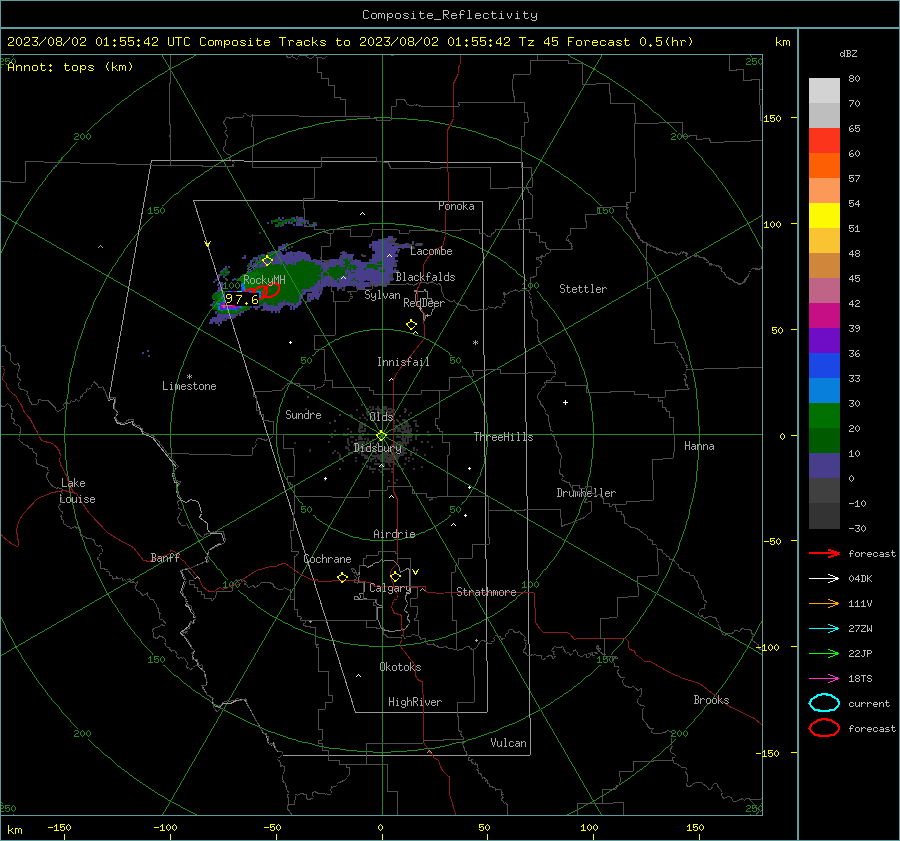
Task: Click the red forecast ellipse legend symbol
Action: (x=824, y=728)
